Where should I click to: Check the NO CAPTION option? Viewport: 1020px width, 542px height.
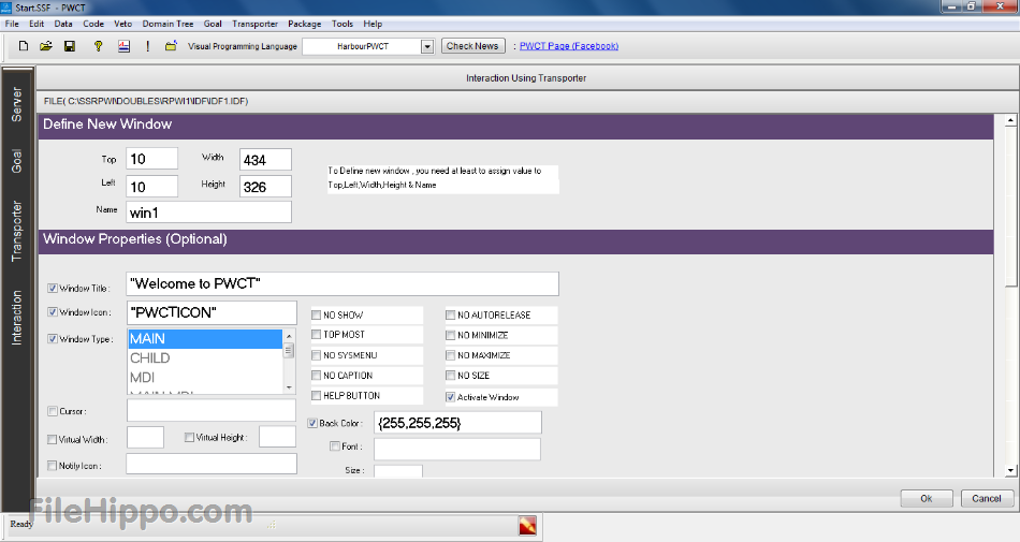point(316,375)
